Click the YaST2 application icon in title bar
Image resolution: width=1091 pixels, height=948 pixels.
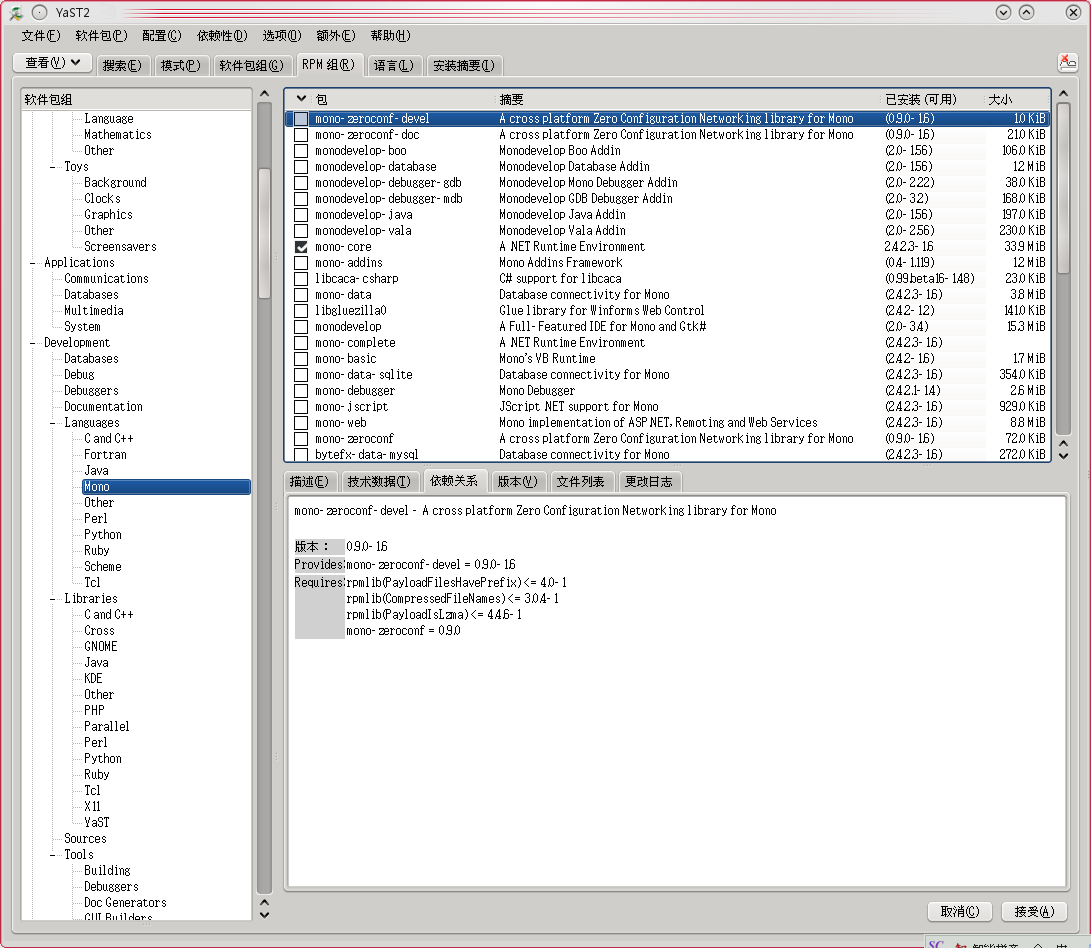point(15,13)
